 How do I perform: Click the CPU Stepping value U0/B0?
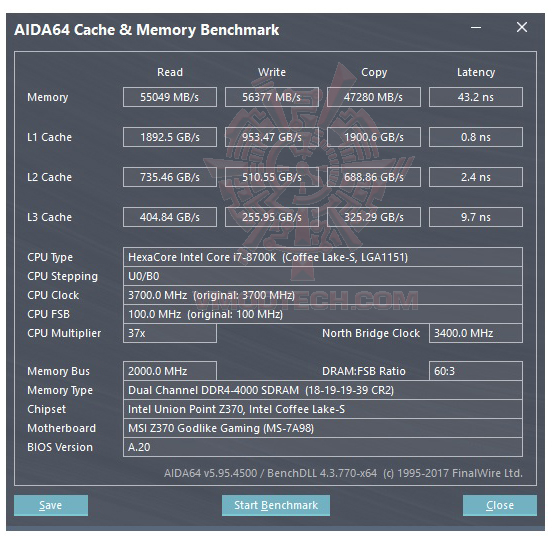323,276
